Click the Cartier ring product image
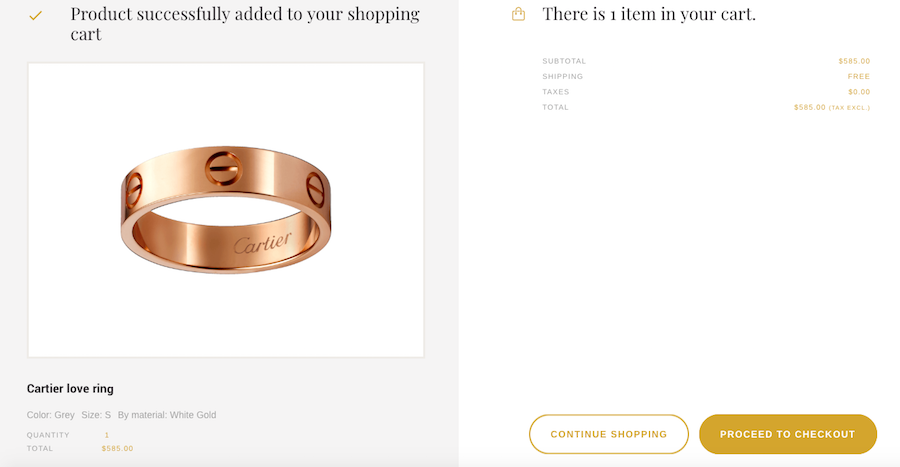 226,210
